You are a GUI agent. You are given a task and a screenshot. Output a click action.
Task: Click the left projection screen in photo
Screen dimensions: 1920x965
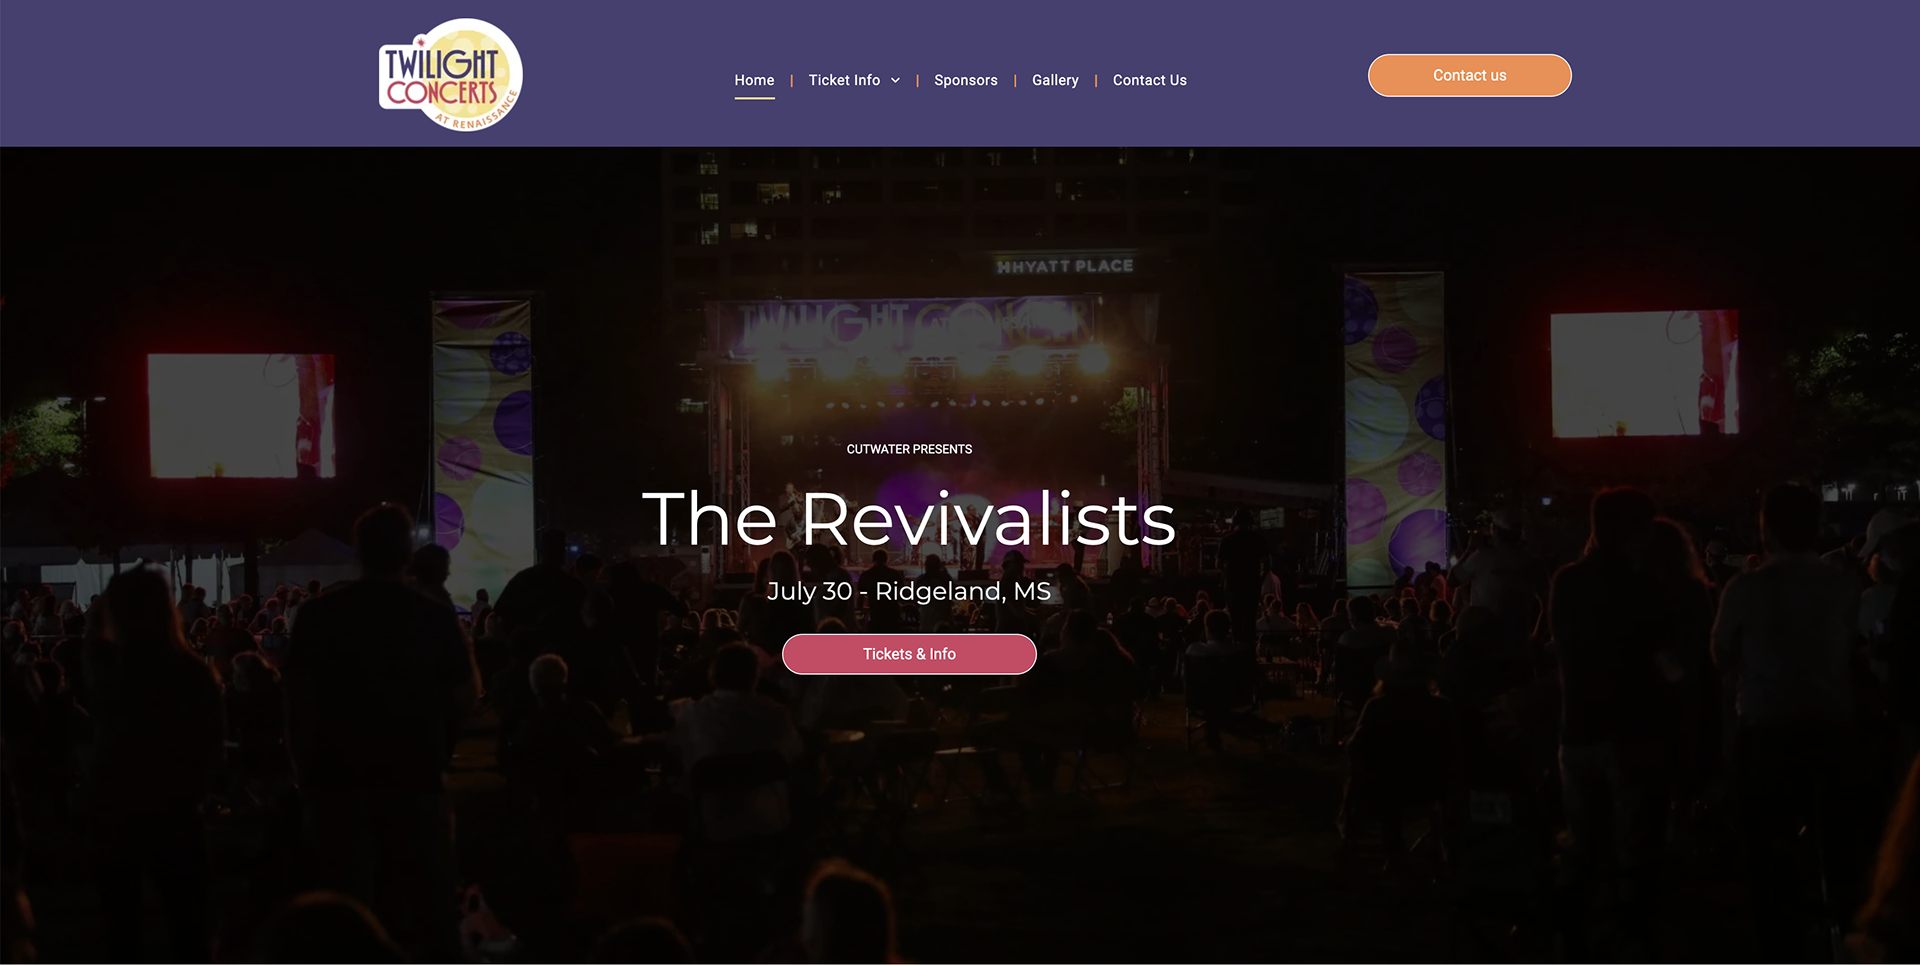point(241,416)
